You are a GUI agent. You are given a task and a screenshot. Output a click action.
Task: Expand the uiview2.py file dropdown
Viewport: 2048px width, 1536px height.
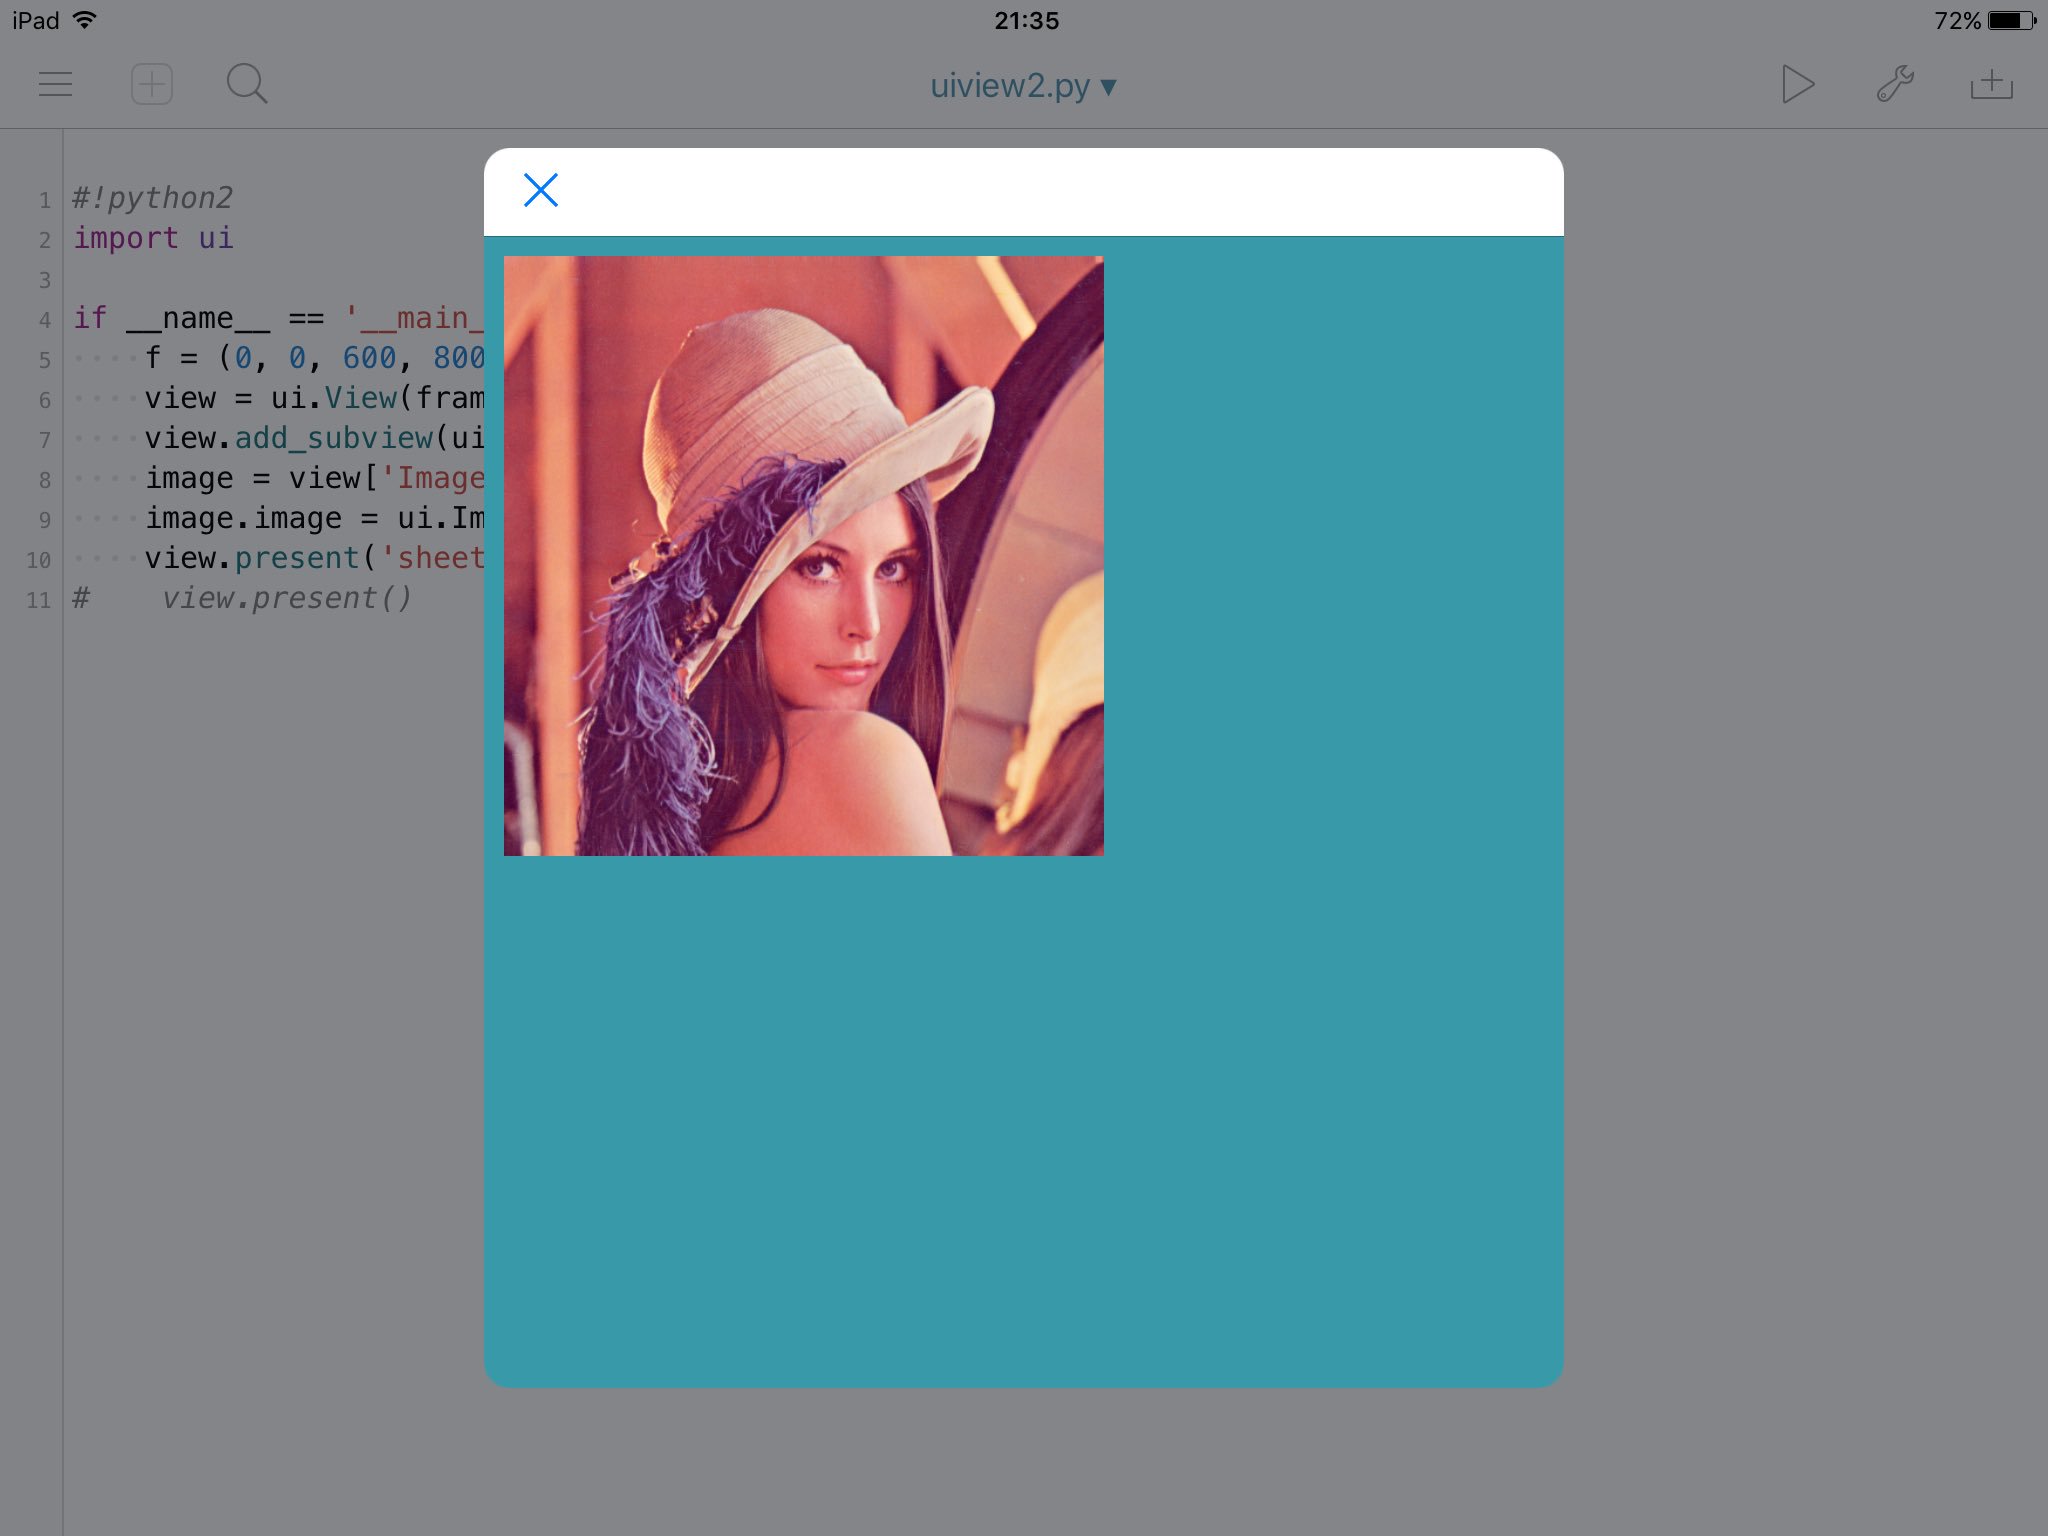click(1022, 86)
